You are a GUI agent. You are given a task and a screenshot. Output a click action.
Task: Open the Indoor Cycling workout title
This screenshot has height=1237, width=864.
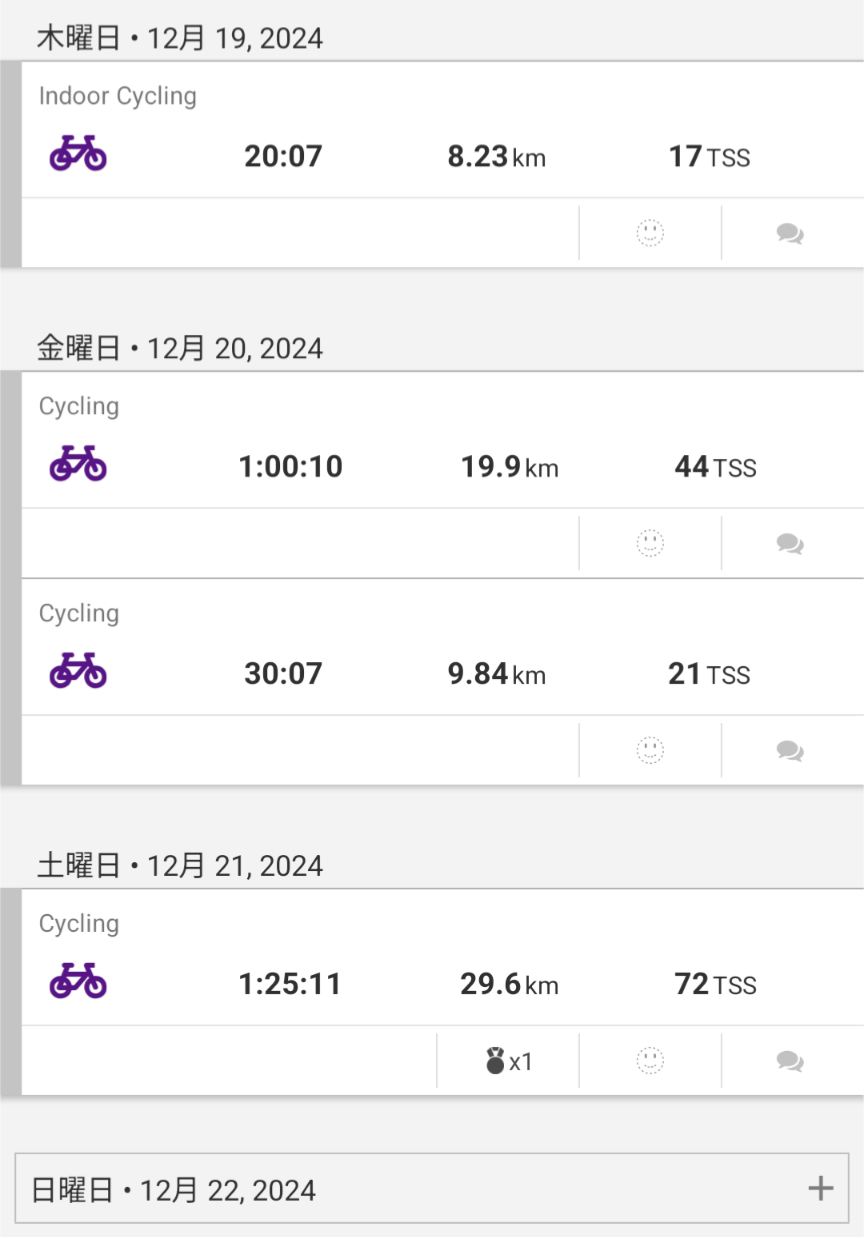pyautogui.click(x=118, y=96)
